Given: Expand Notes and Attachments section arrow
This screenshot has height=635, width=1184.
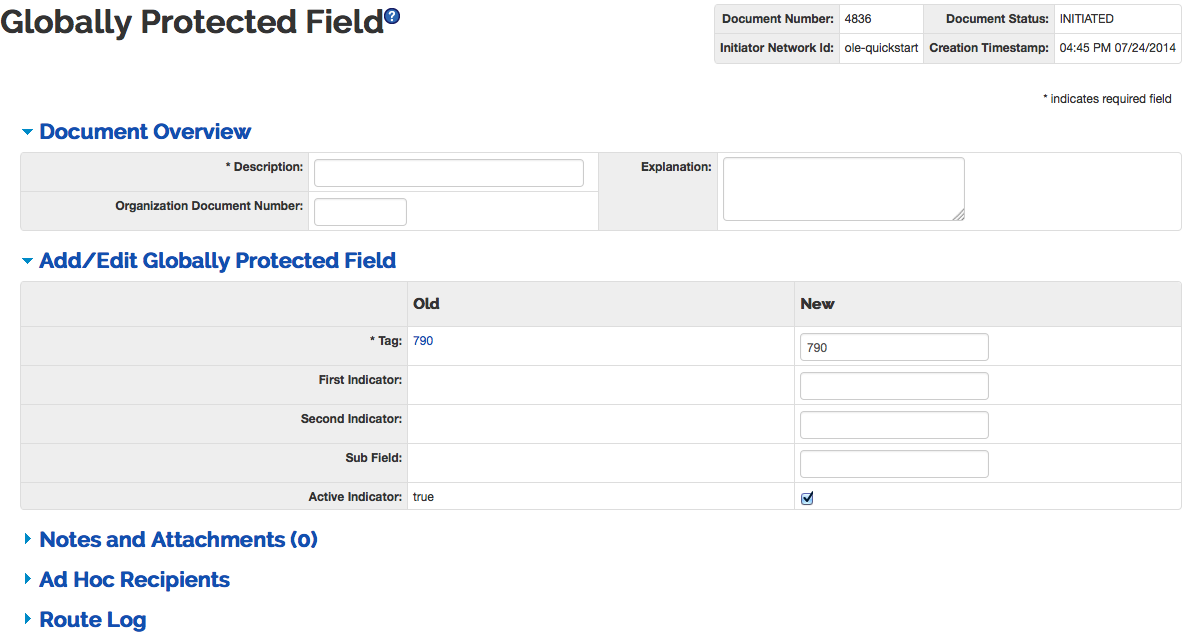Looking at the screenshot, I should (27, 540).
